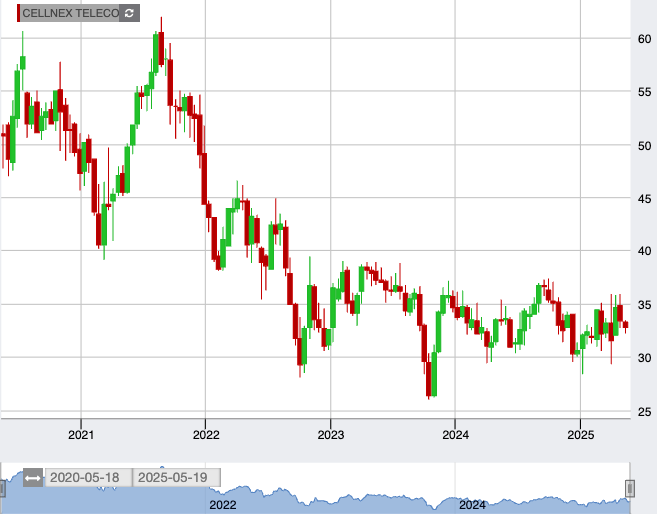Click the 55 price axis label

644,92
